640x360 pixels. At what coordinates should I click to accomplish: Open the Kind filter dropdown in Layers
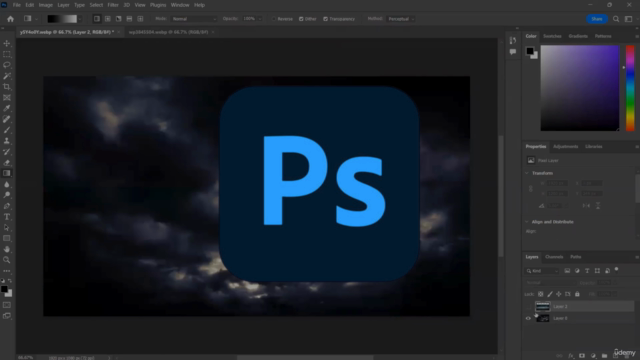click(x=542, y=271)
